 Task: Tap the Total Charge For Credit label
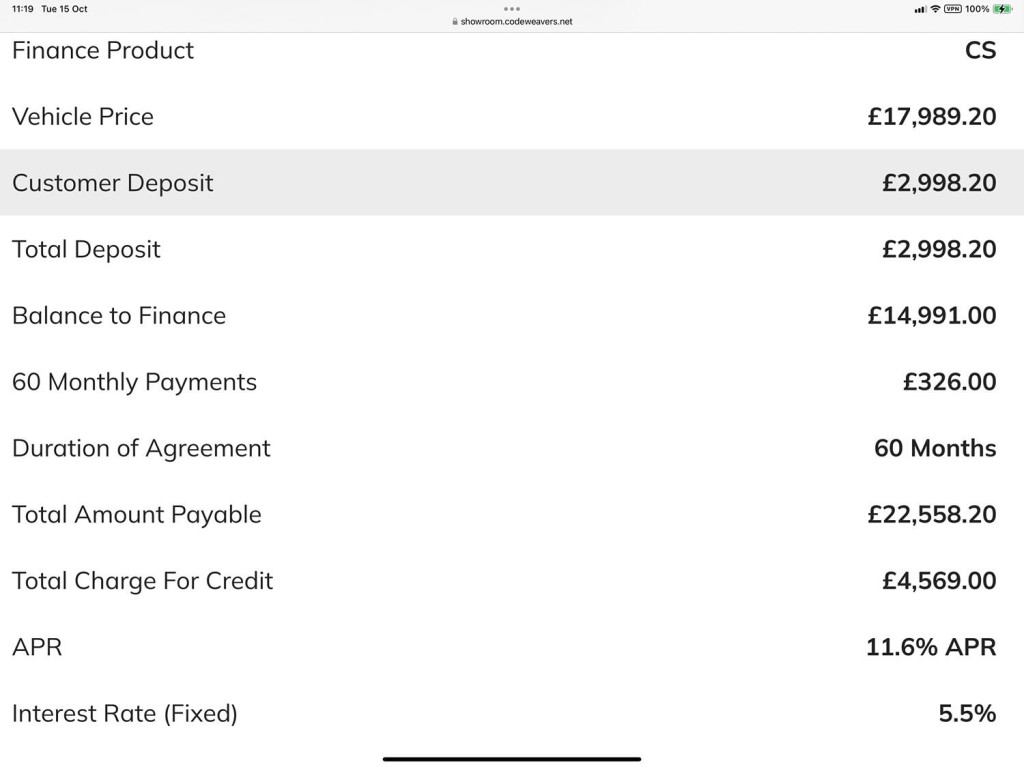tap(142, 581)
